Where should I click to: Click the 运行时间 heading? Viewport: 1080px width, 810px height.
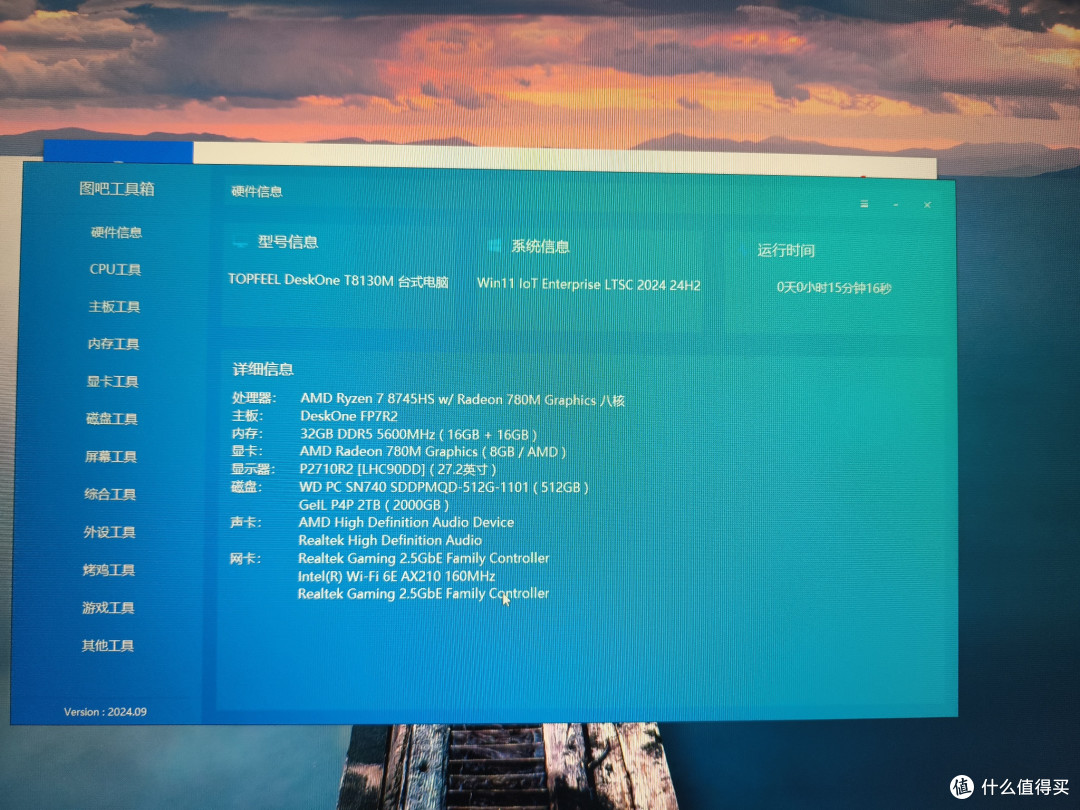tap(786, 250)
